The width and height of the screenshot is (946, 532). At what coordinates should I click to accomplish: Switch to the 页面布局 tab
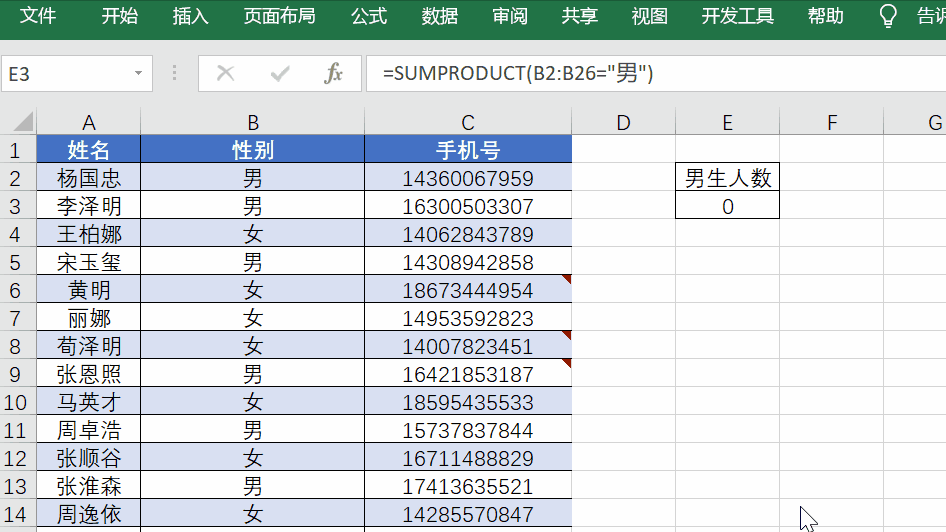click(x=279, y=16)
